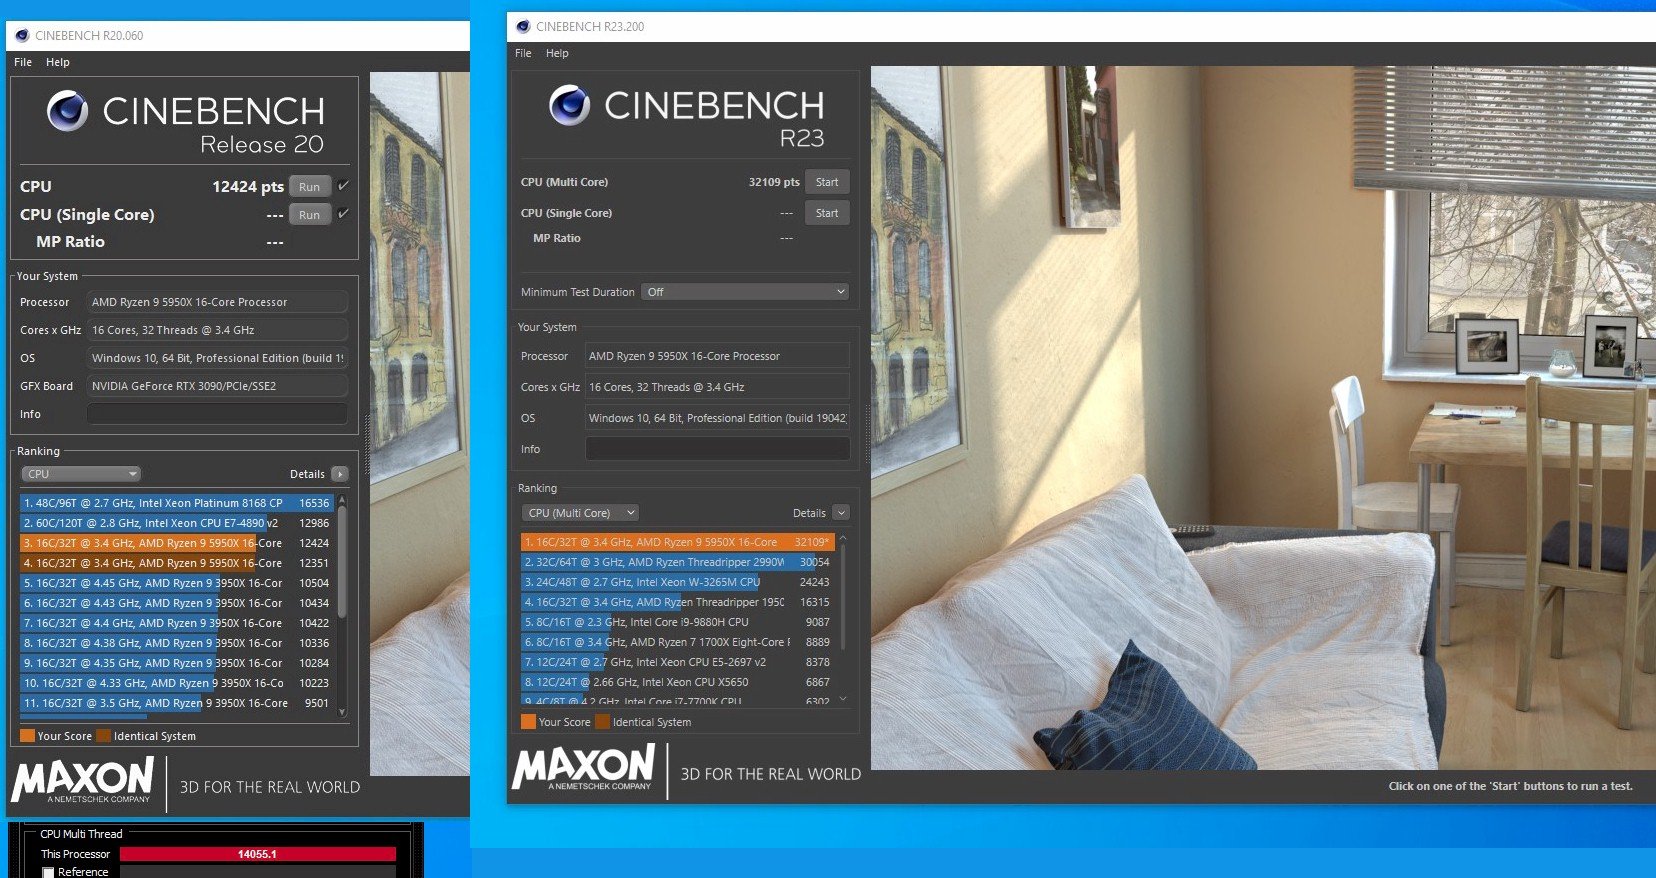
Task: Select R20 ranking row 60C/120T Xeon E7-4890 v2
Action: (x=177, y=523)
